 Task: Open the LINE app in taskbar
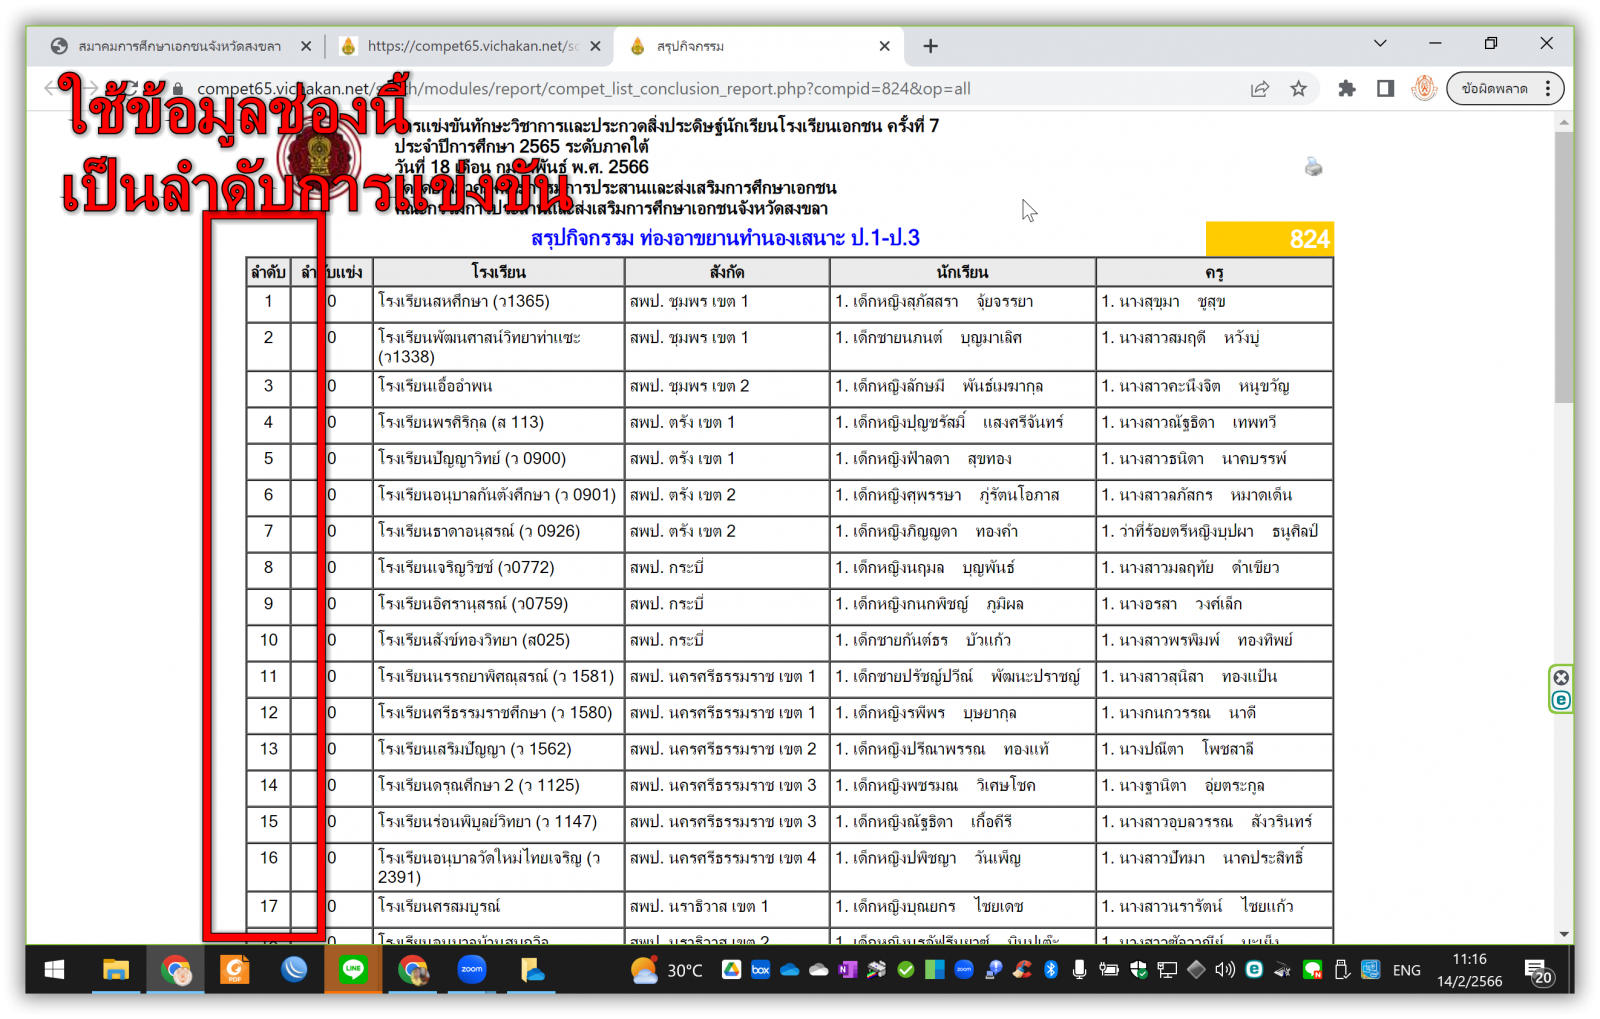[353, 969]
